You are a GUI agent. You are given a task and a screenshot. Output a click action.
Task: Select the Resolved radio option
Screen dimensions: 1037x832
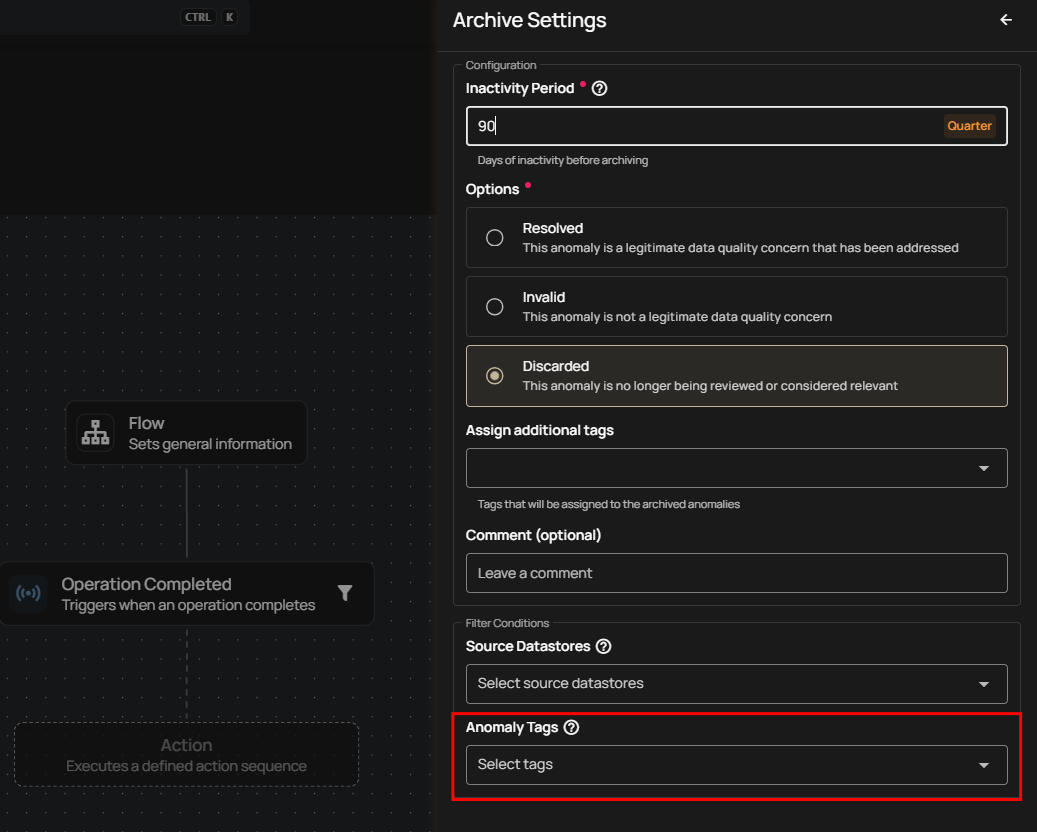point(494,238)
